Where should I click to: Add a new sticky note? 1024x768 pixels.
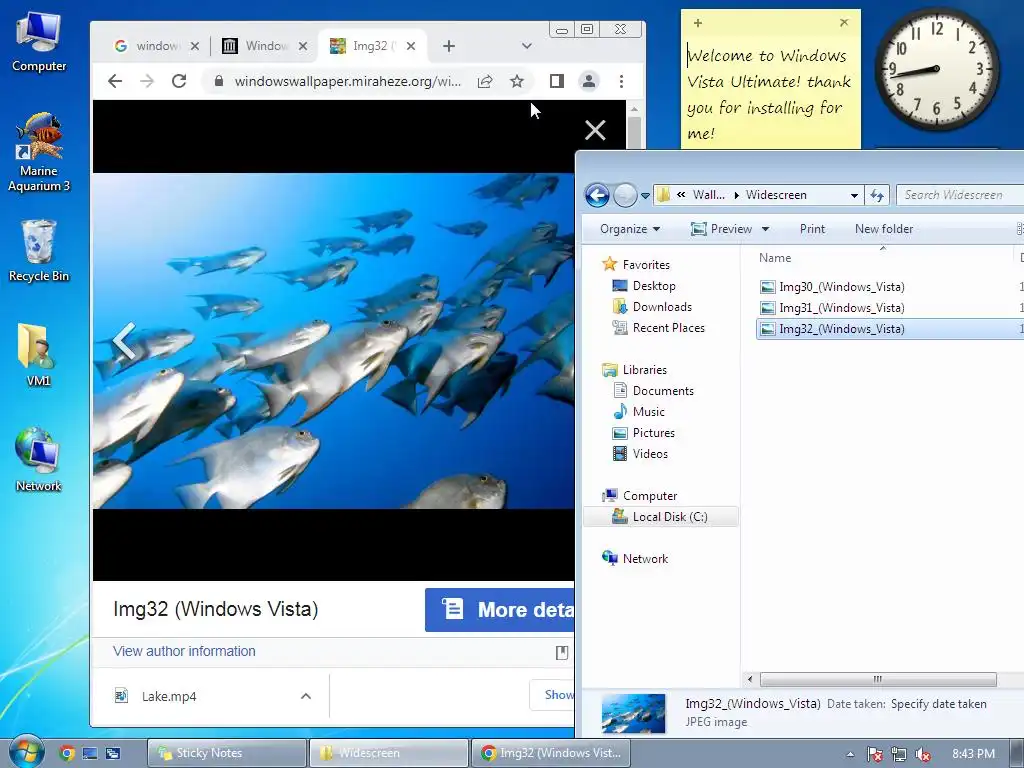(x=697, y=23)
